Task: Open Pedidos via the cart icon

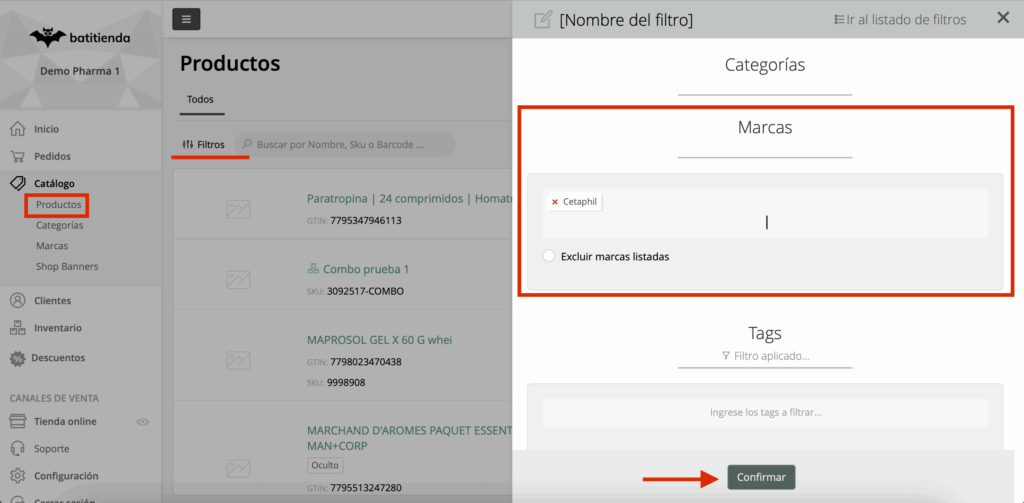Action: point(17,156)
